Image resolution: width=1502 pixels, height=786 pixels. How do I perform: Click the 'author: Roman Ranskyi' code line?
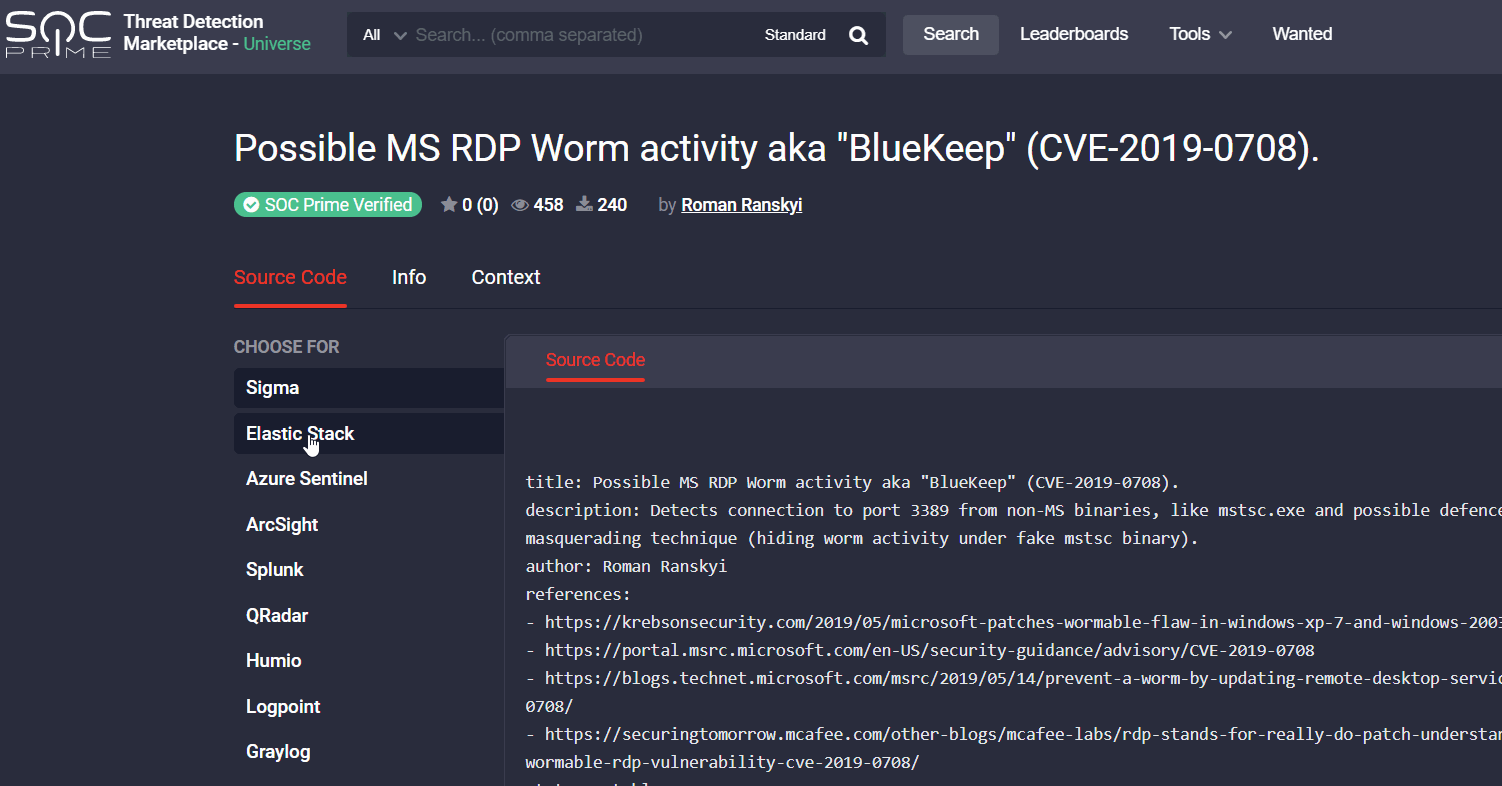coord(626,566)
